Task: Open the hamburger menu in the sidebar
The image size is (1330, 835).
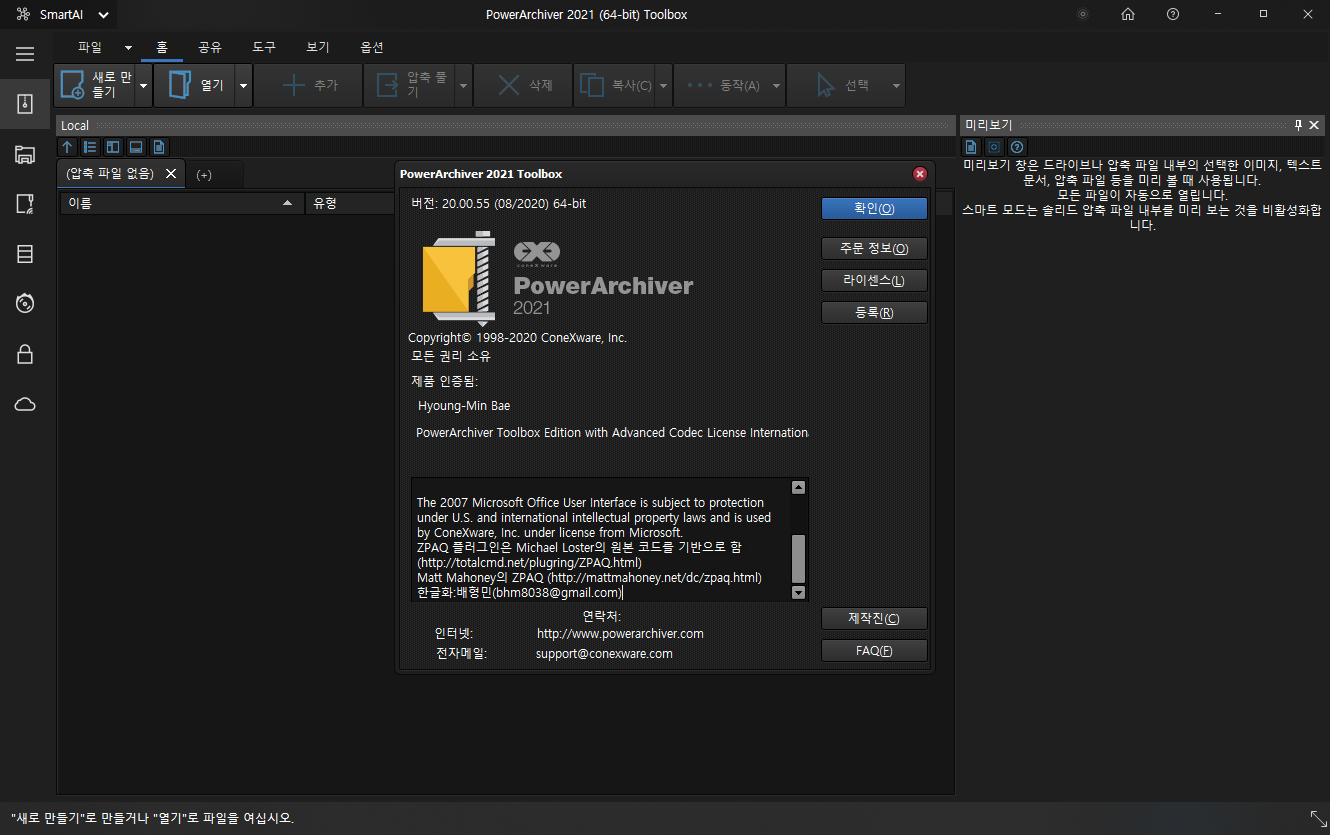Action: 25,54
